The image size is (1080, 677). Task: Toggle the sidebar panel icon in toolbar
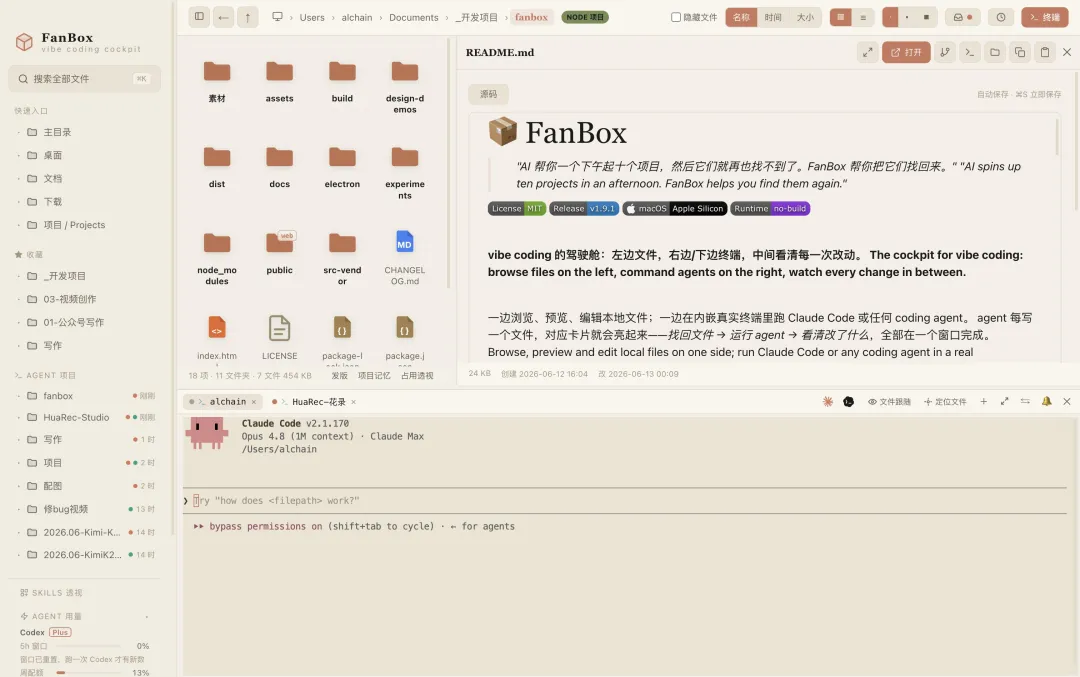click(199, 17)
